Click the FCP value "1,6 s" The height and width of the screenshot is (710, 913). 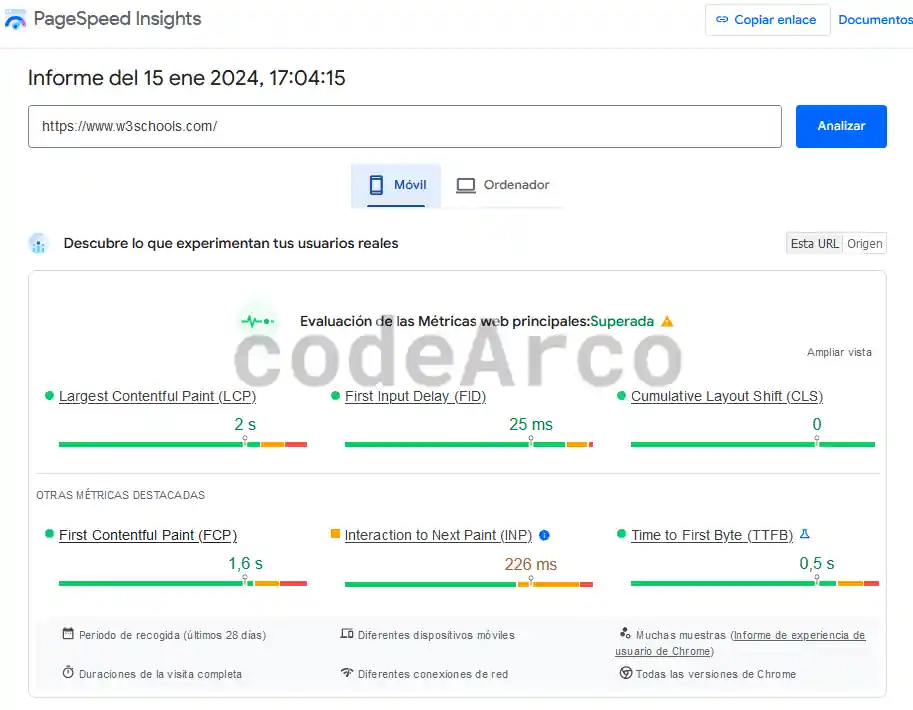[245, 563]
